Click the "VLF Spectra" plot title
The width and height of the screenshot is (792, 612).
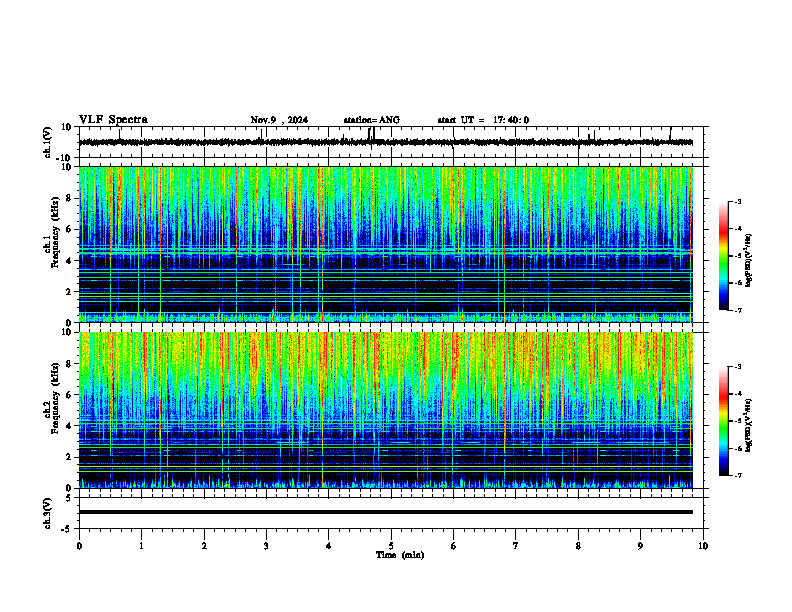click(113, 120)
